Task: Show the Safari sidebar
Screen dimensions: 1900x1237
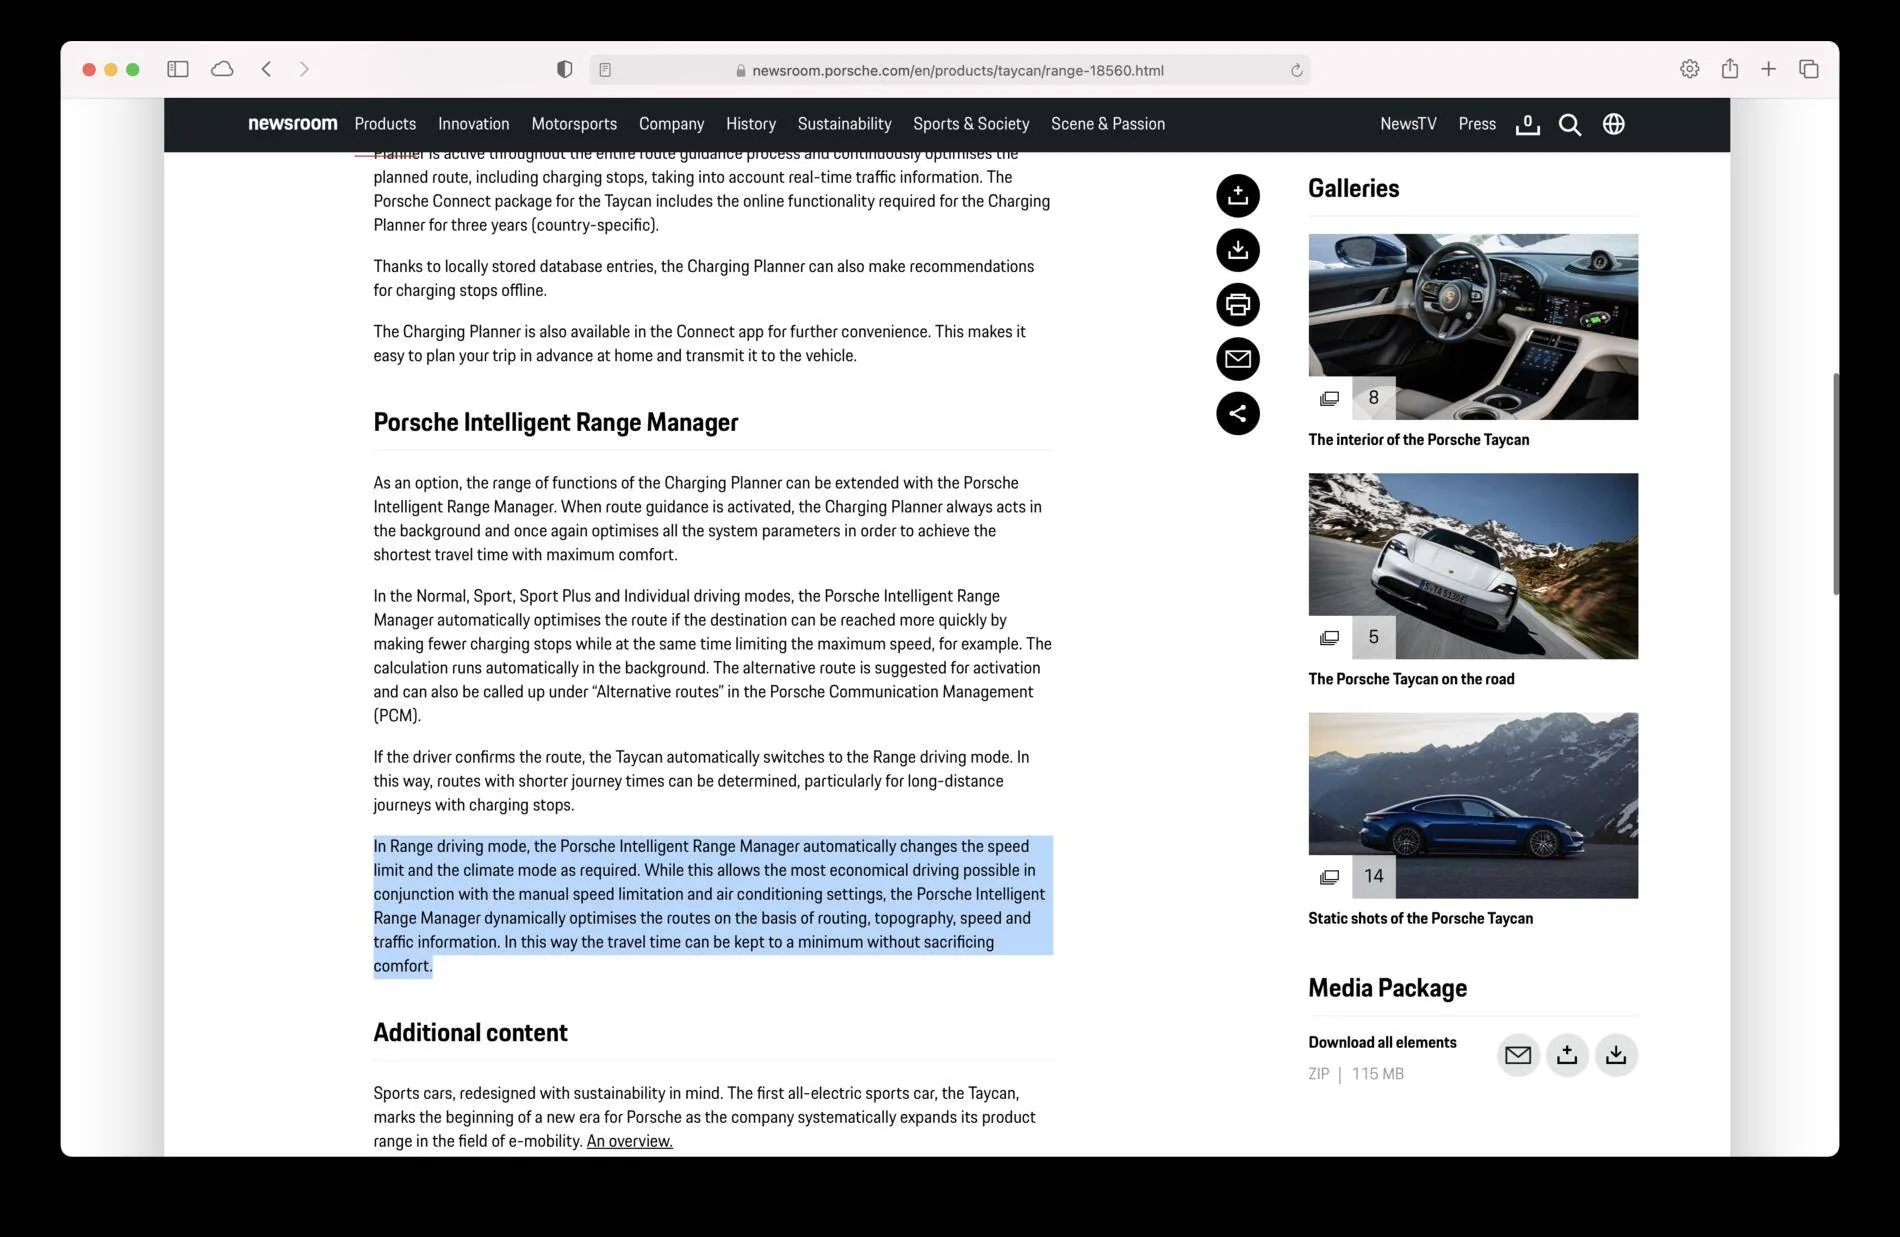Action: pos(178,69)
